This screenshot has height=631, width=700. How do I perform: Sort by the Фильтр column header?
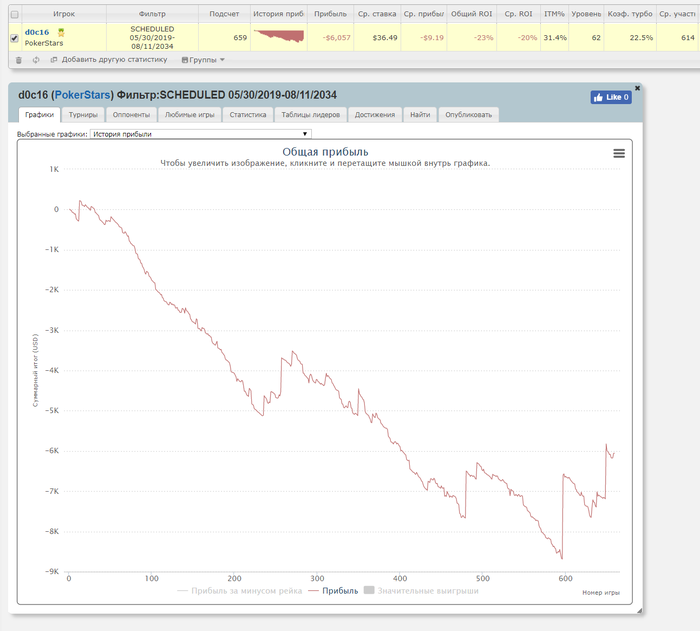152,14
